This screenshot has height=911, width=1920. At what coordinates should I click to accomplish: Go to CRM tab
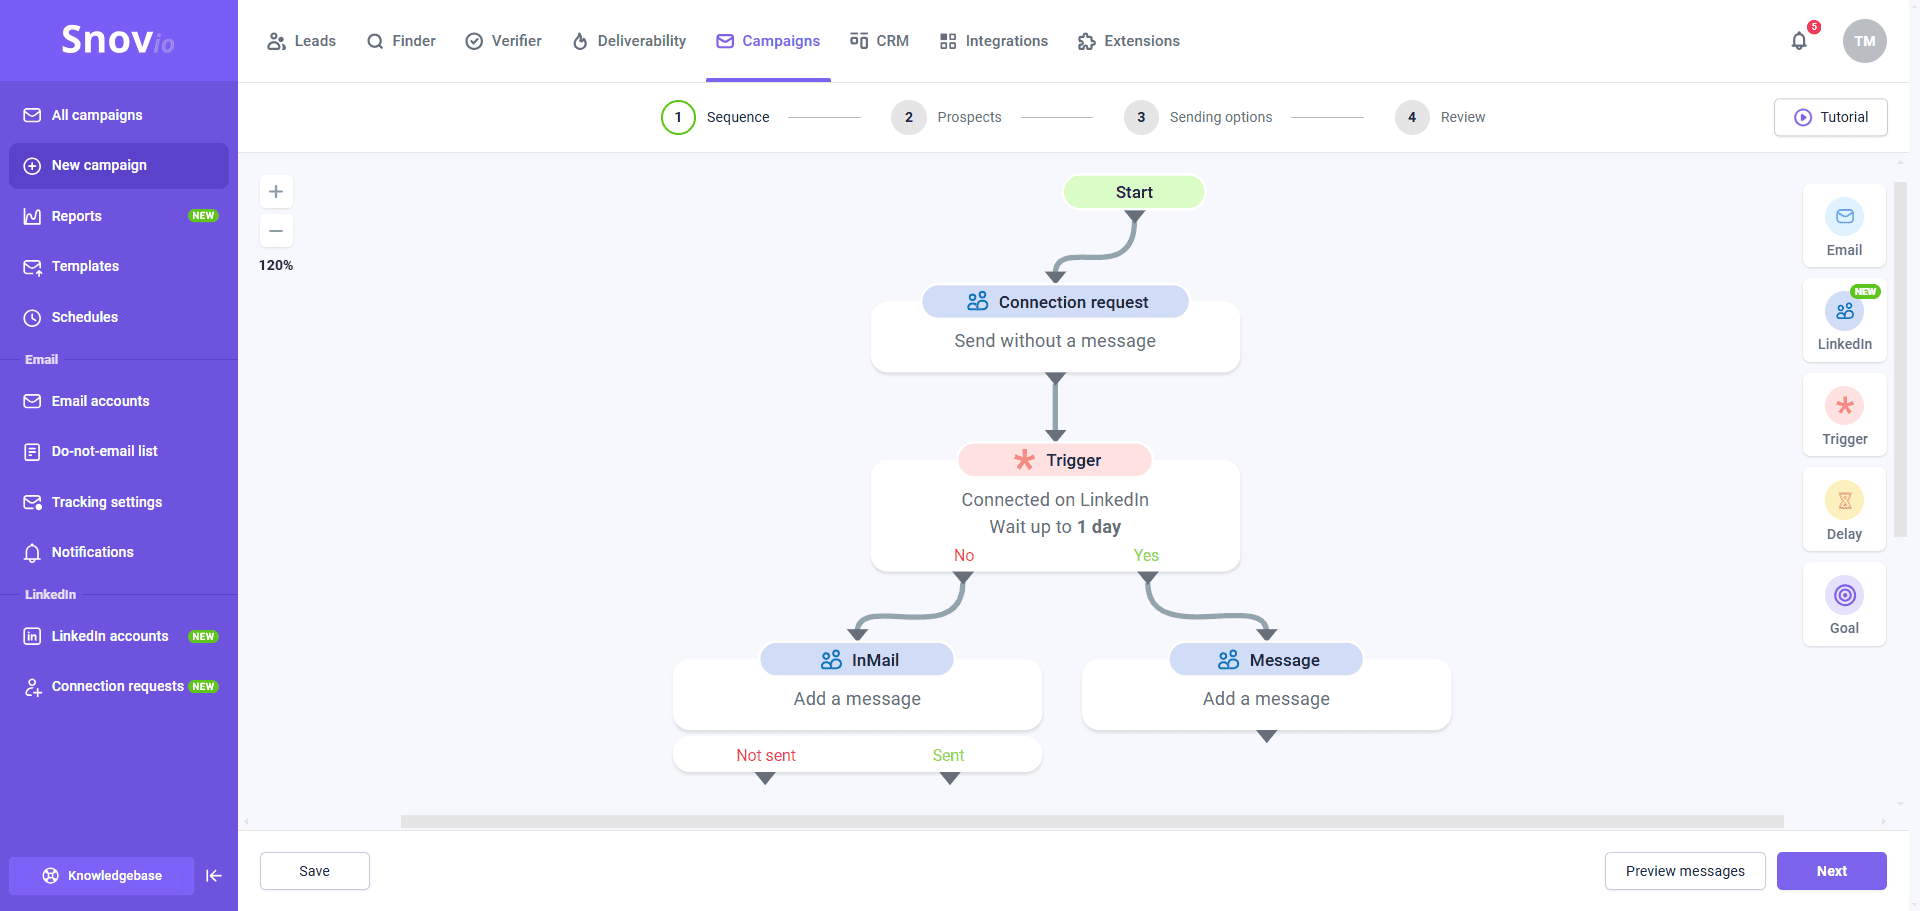(x=879, y=41)
